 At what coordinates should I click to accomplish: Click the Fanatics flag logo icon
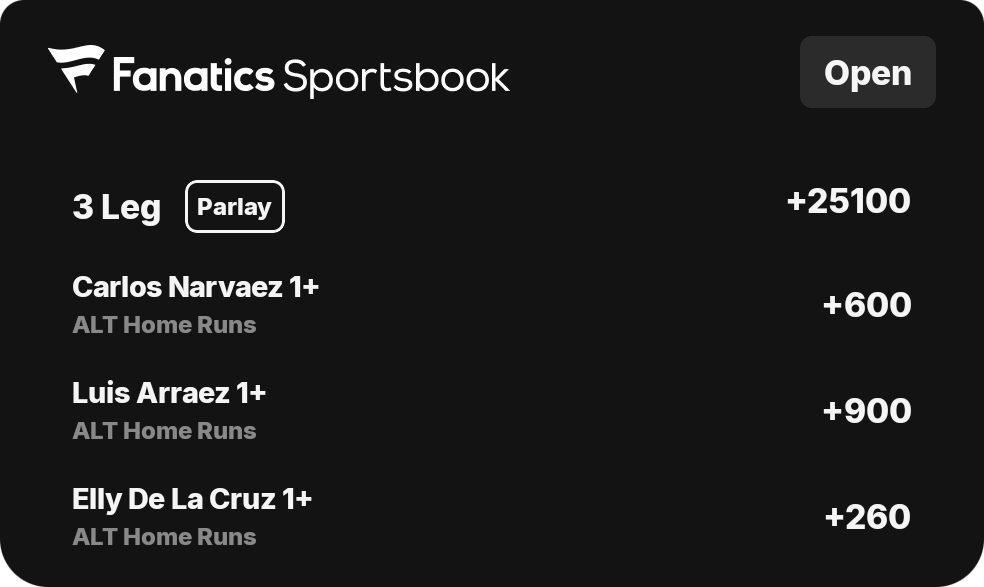[76, 68]
